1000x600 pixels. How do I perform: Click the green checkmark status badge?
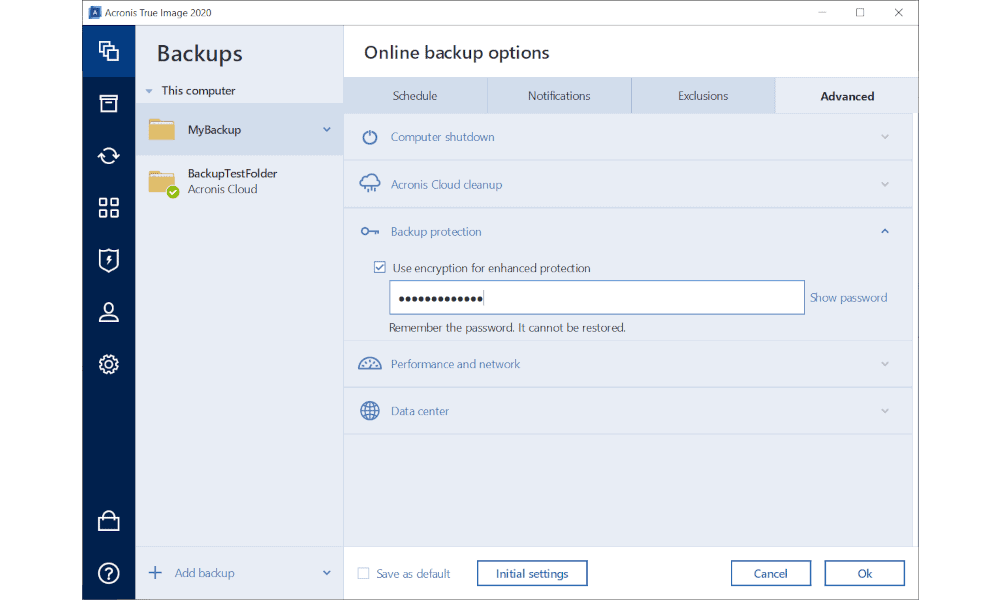click(173, 192)
